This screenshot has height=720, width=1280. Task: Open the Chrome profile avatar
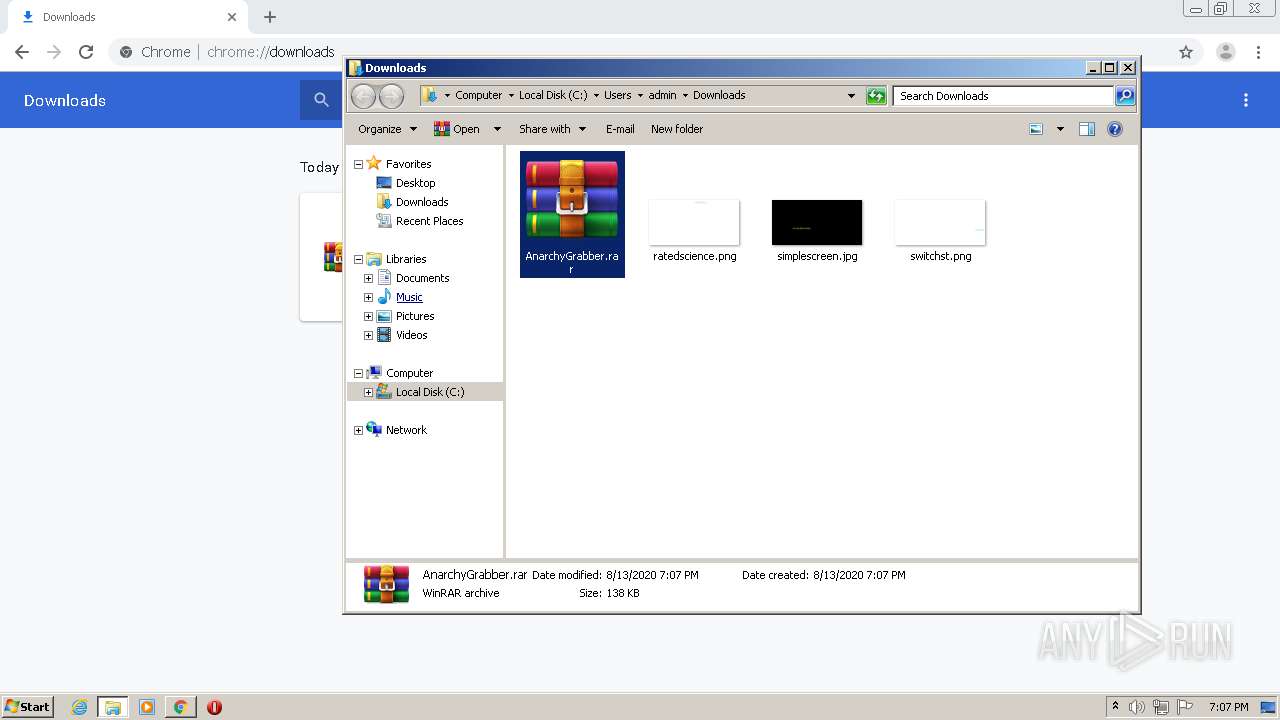(1226, 52)
